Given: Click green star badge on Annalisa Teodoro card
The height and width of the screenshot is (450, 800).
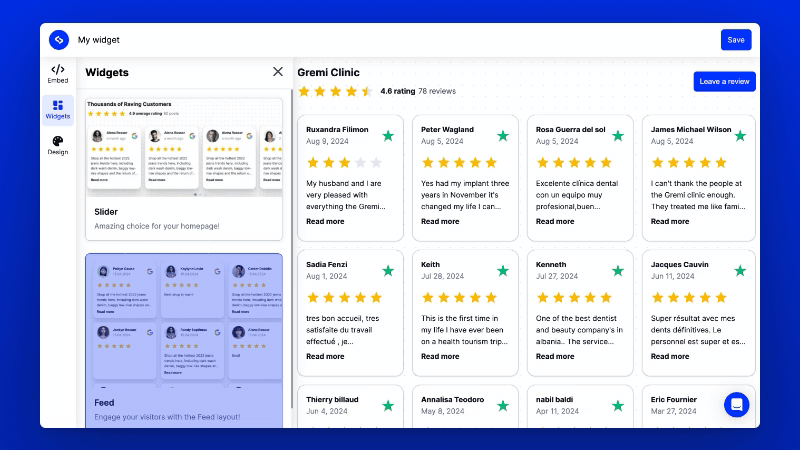Looking at the screenshot, I should pos(503,406).
